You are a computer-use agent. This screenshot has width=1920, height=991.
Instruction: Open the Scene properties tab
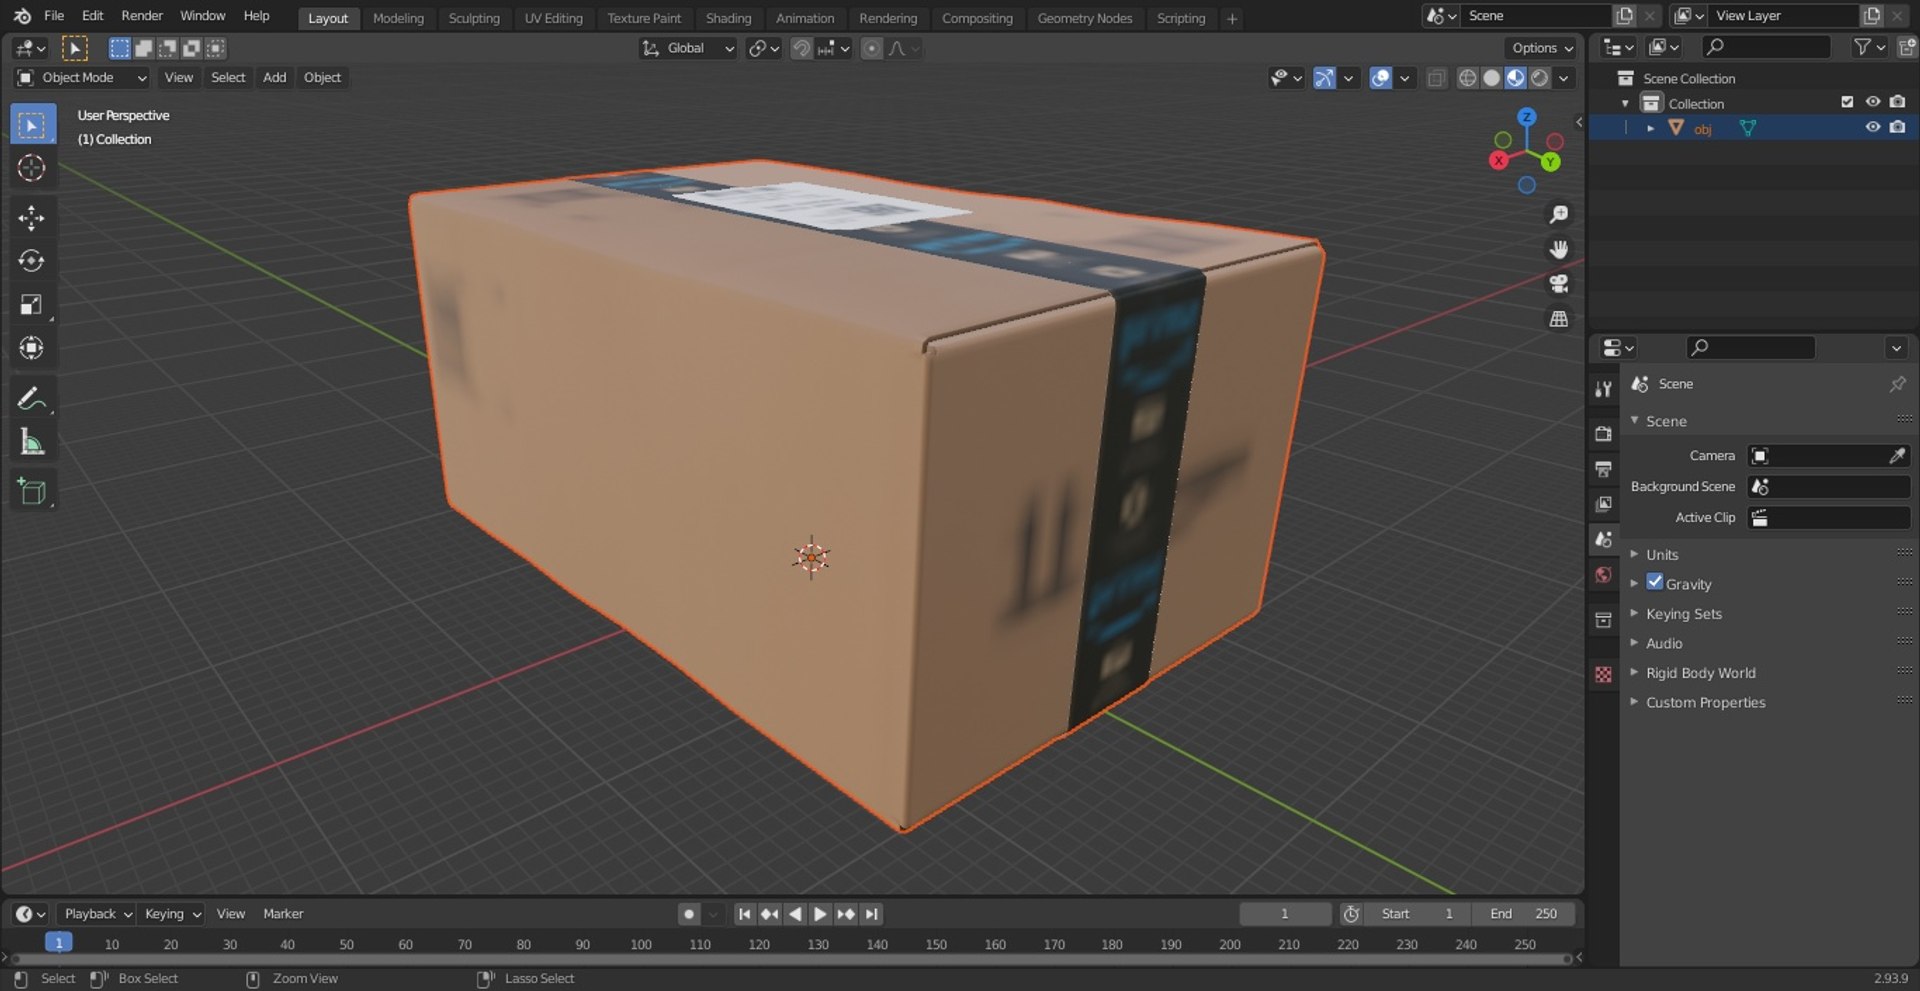tap(1604, 539)
